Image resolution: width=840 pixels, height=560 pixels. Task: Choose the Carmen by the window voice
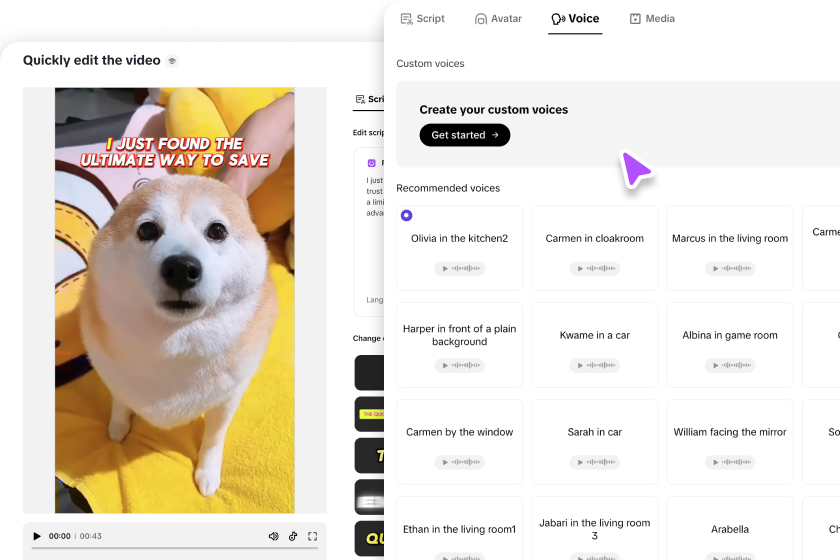click(460, 442)
